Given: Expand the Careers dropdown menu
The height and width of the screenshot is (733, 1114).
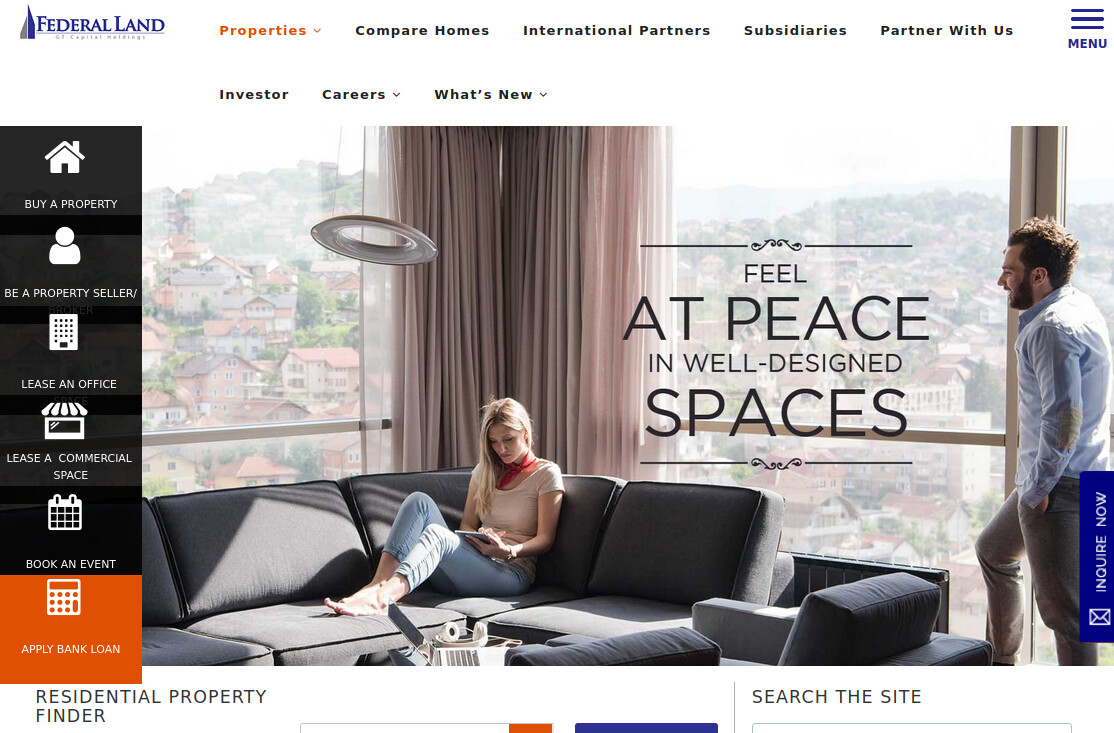Looking at the screenshot, I should pyautogui.click(x=361, y=94).
